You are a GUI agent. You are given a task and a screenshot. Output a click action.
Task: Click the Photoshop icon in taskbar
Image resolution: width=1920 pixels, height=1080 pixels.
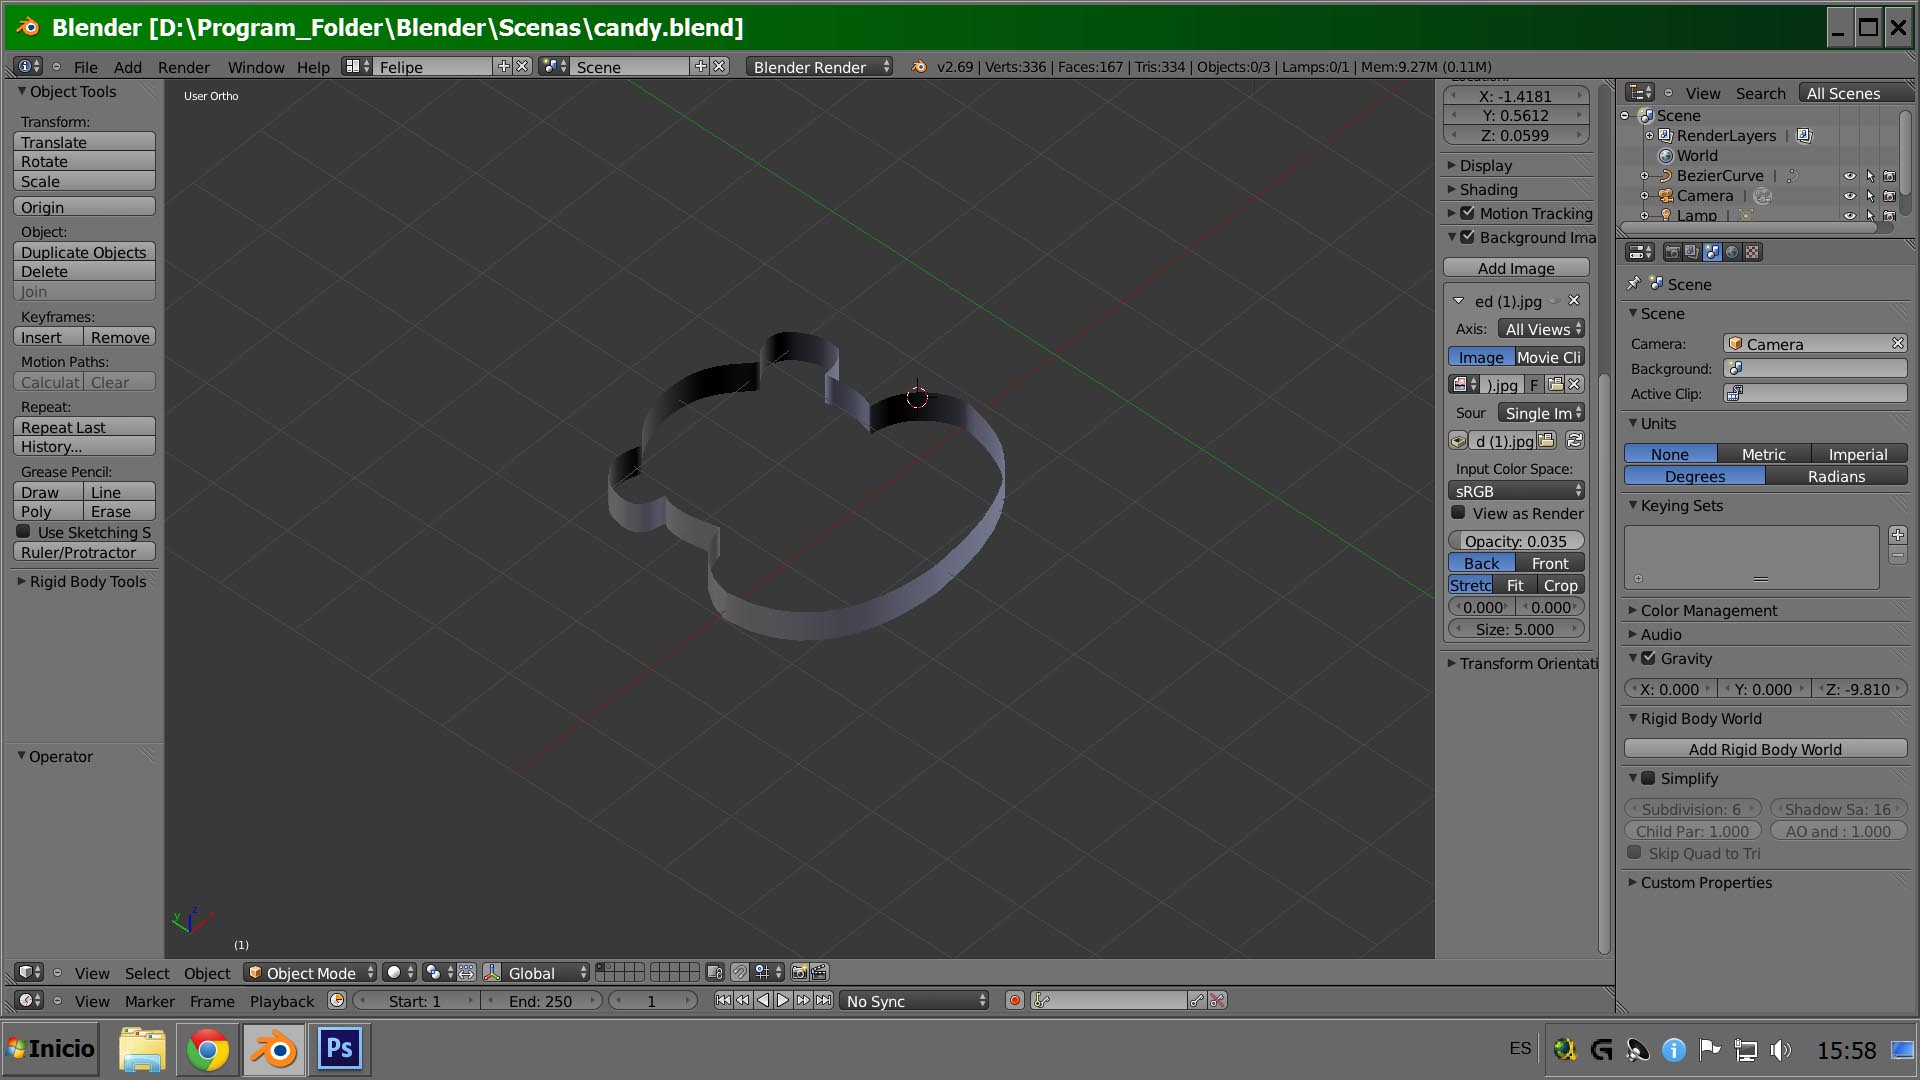tap(339, 1049)
